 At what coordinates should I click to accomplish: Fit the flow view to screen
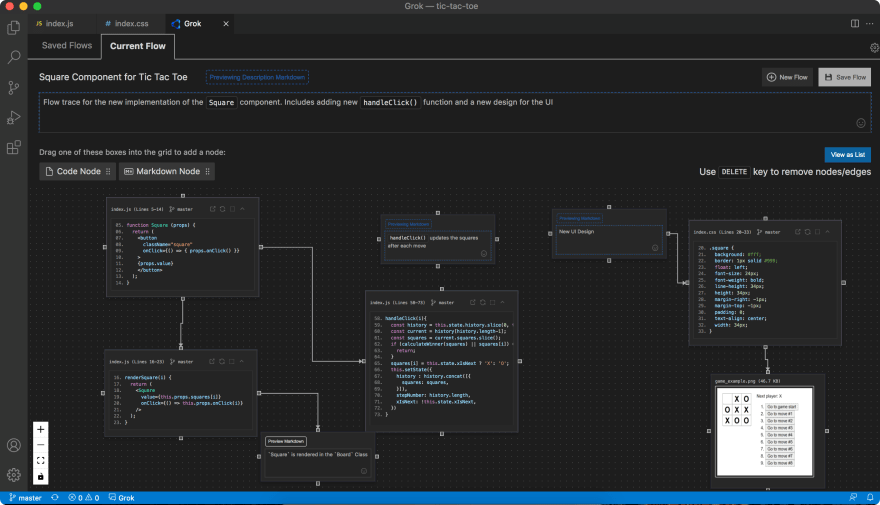[40, 461]
